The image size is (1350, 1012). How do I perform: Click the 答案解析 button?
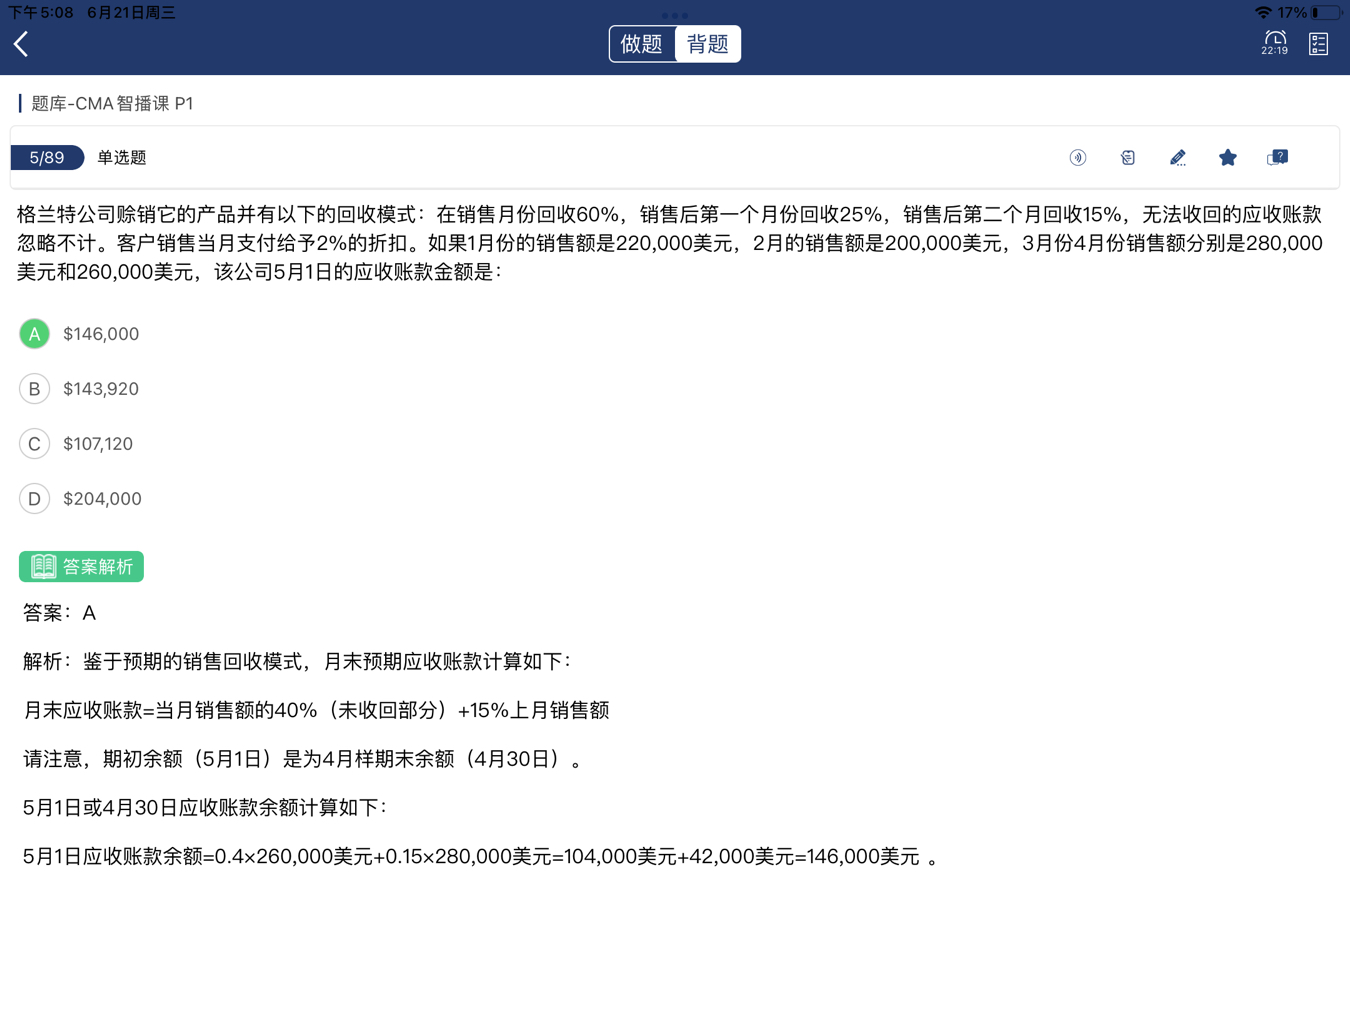point(97,567)
